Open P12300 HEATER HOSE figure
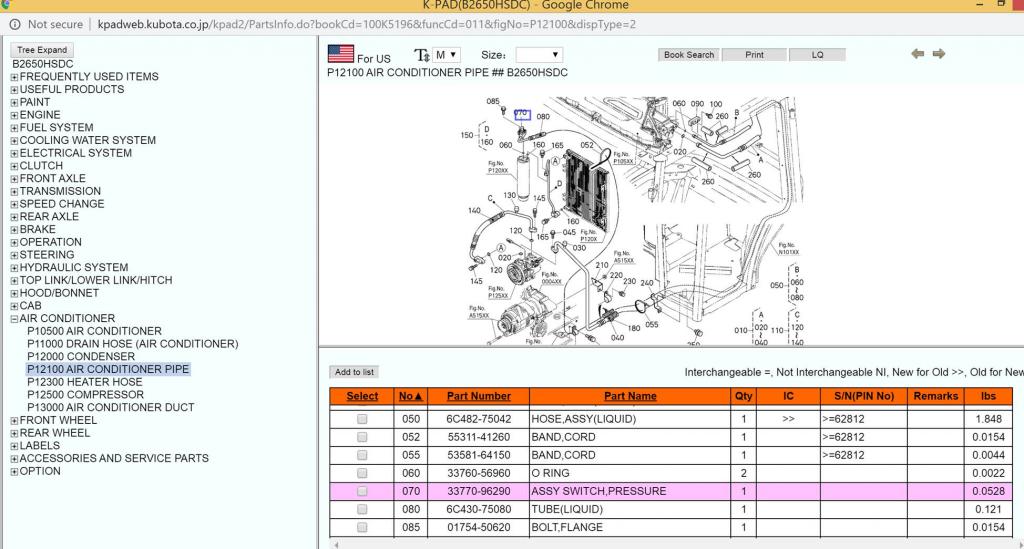 pyautogui.click(x=84, y=382)
